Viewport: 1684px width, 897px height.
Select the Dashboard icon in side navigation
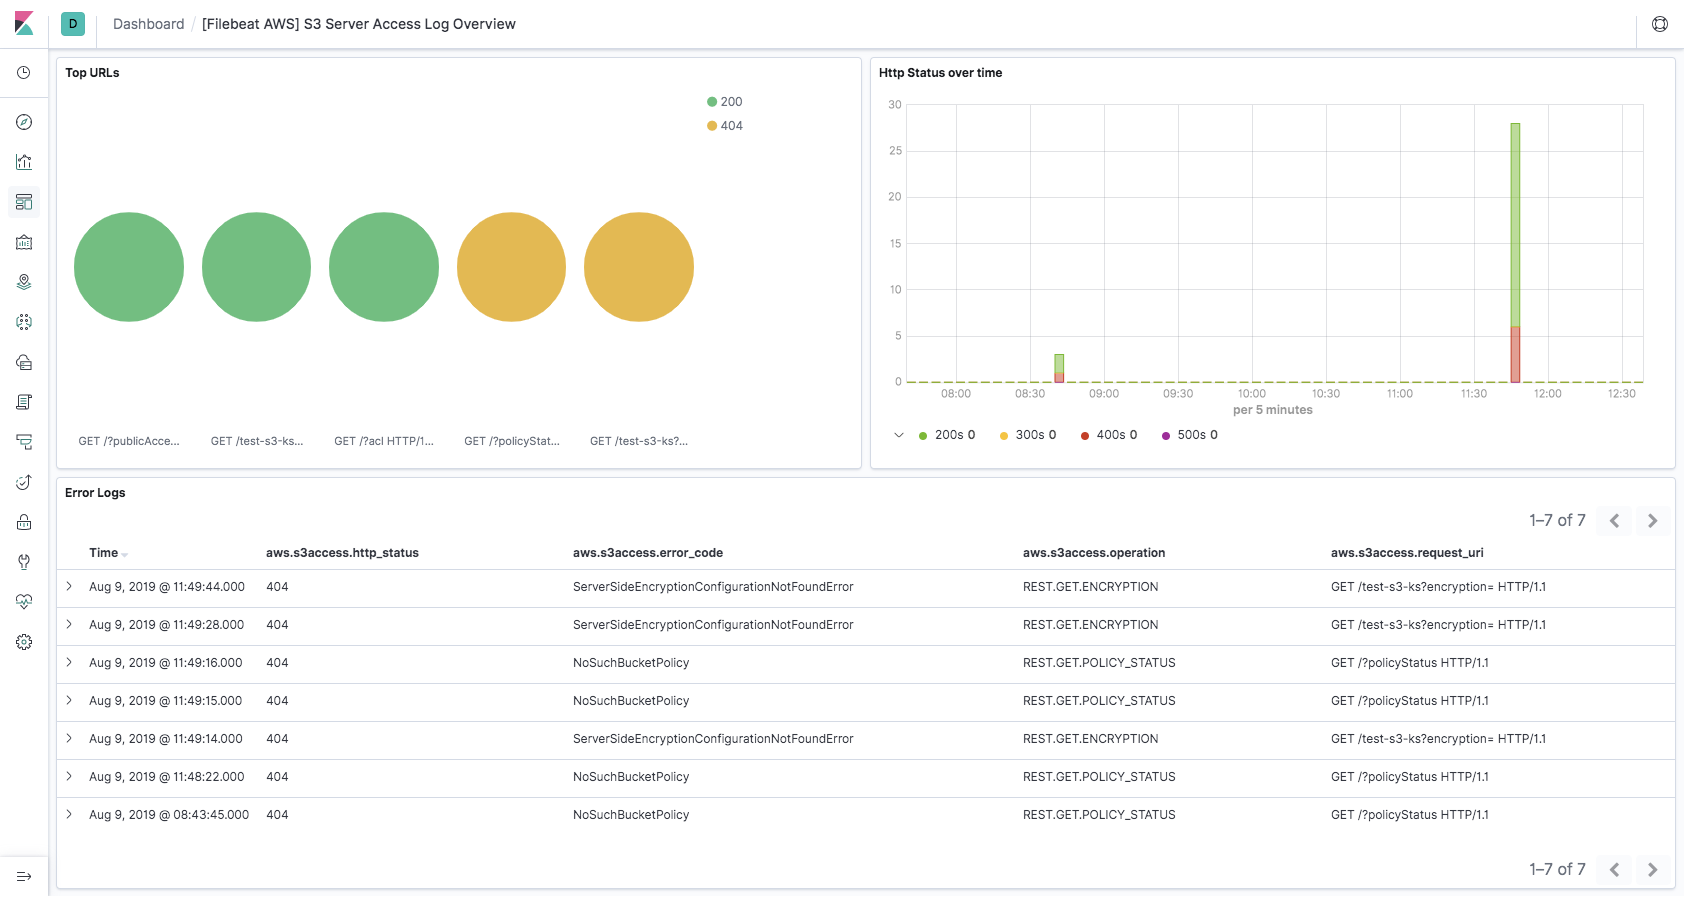click(24, 202)
